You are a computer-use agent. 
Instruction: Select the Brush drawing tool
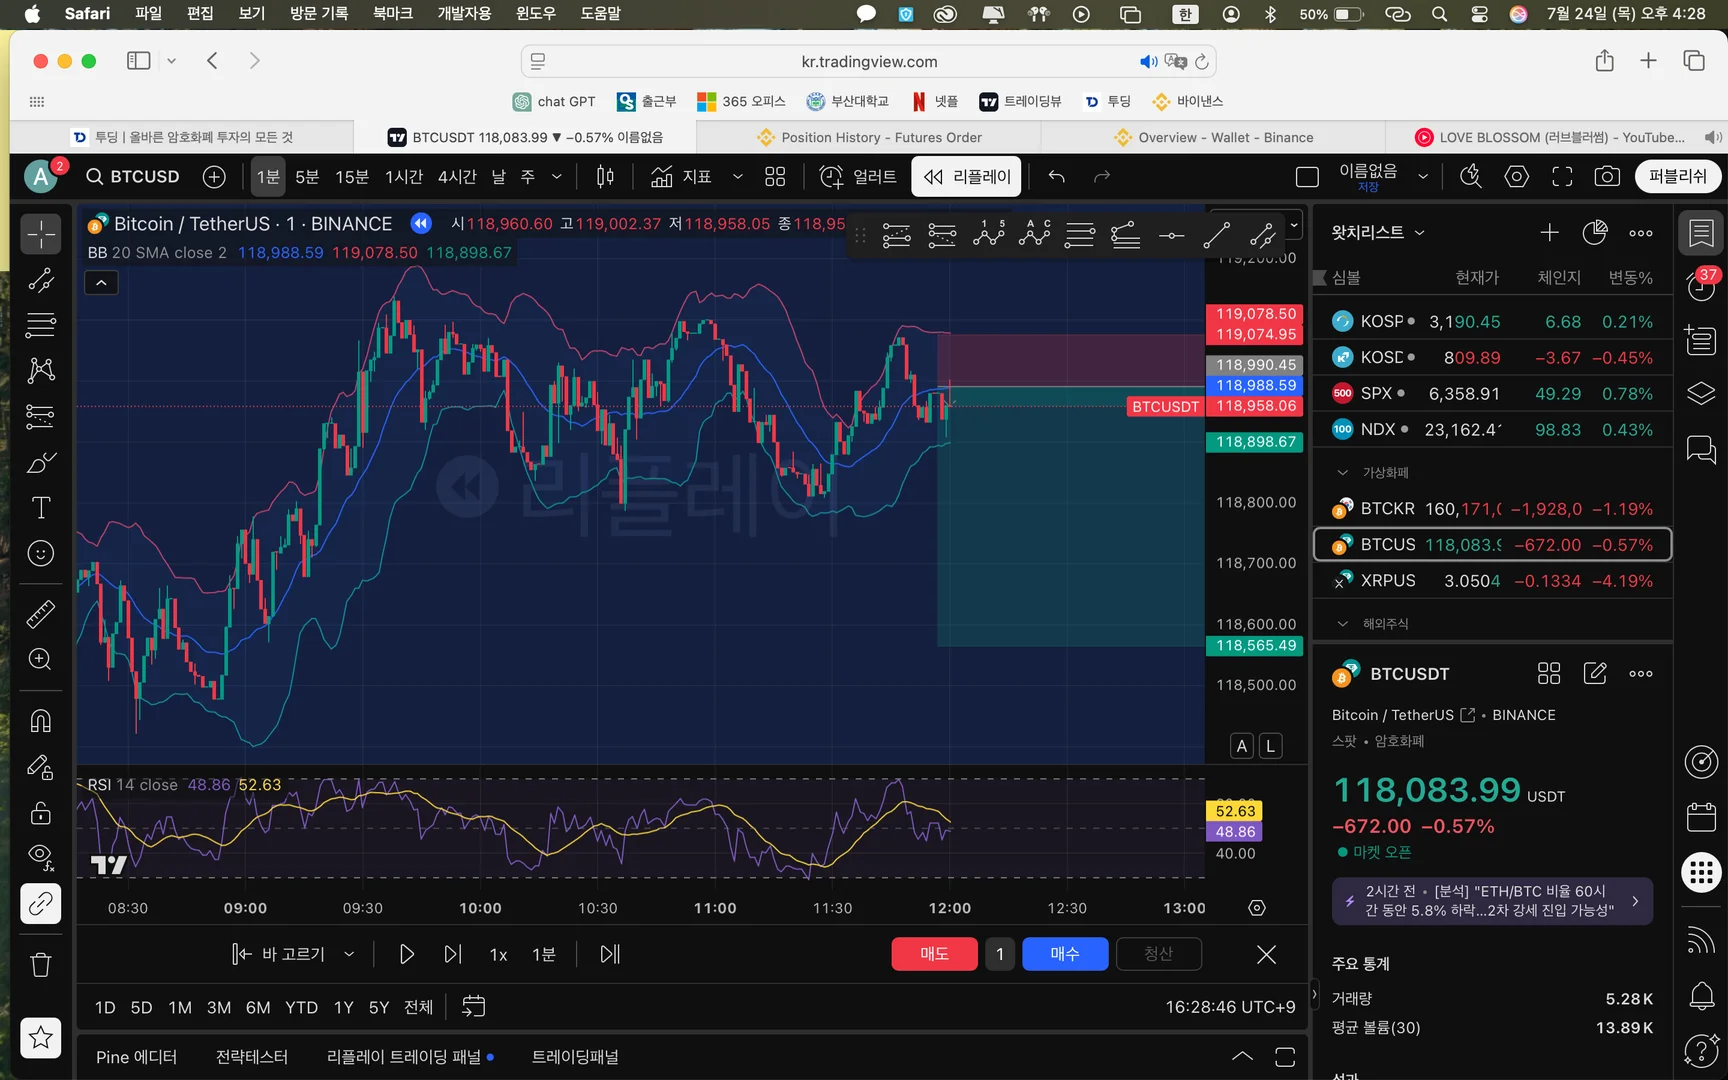click(41, 462)
